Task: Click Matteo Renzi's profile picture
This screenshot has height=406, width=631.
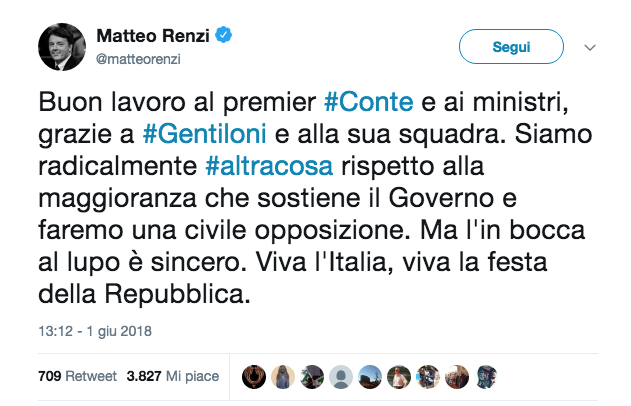Action: pos(61,47)
